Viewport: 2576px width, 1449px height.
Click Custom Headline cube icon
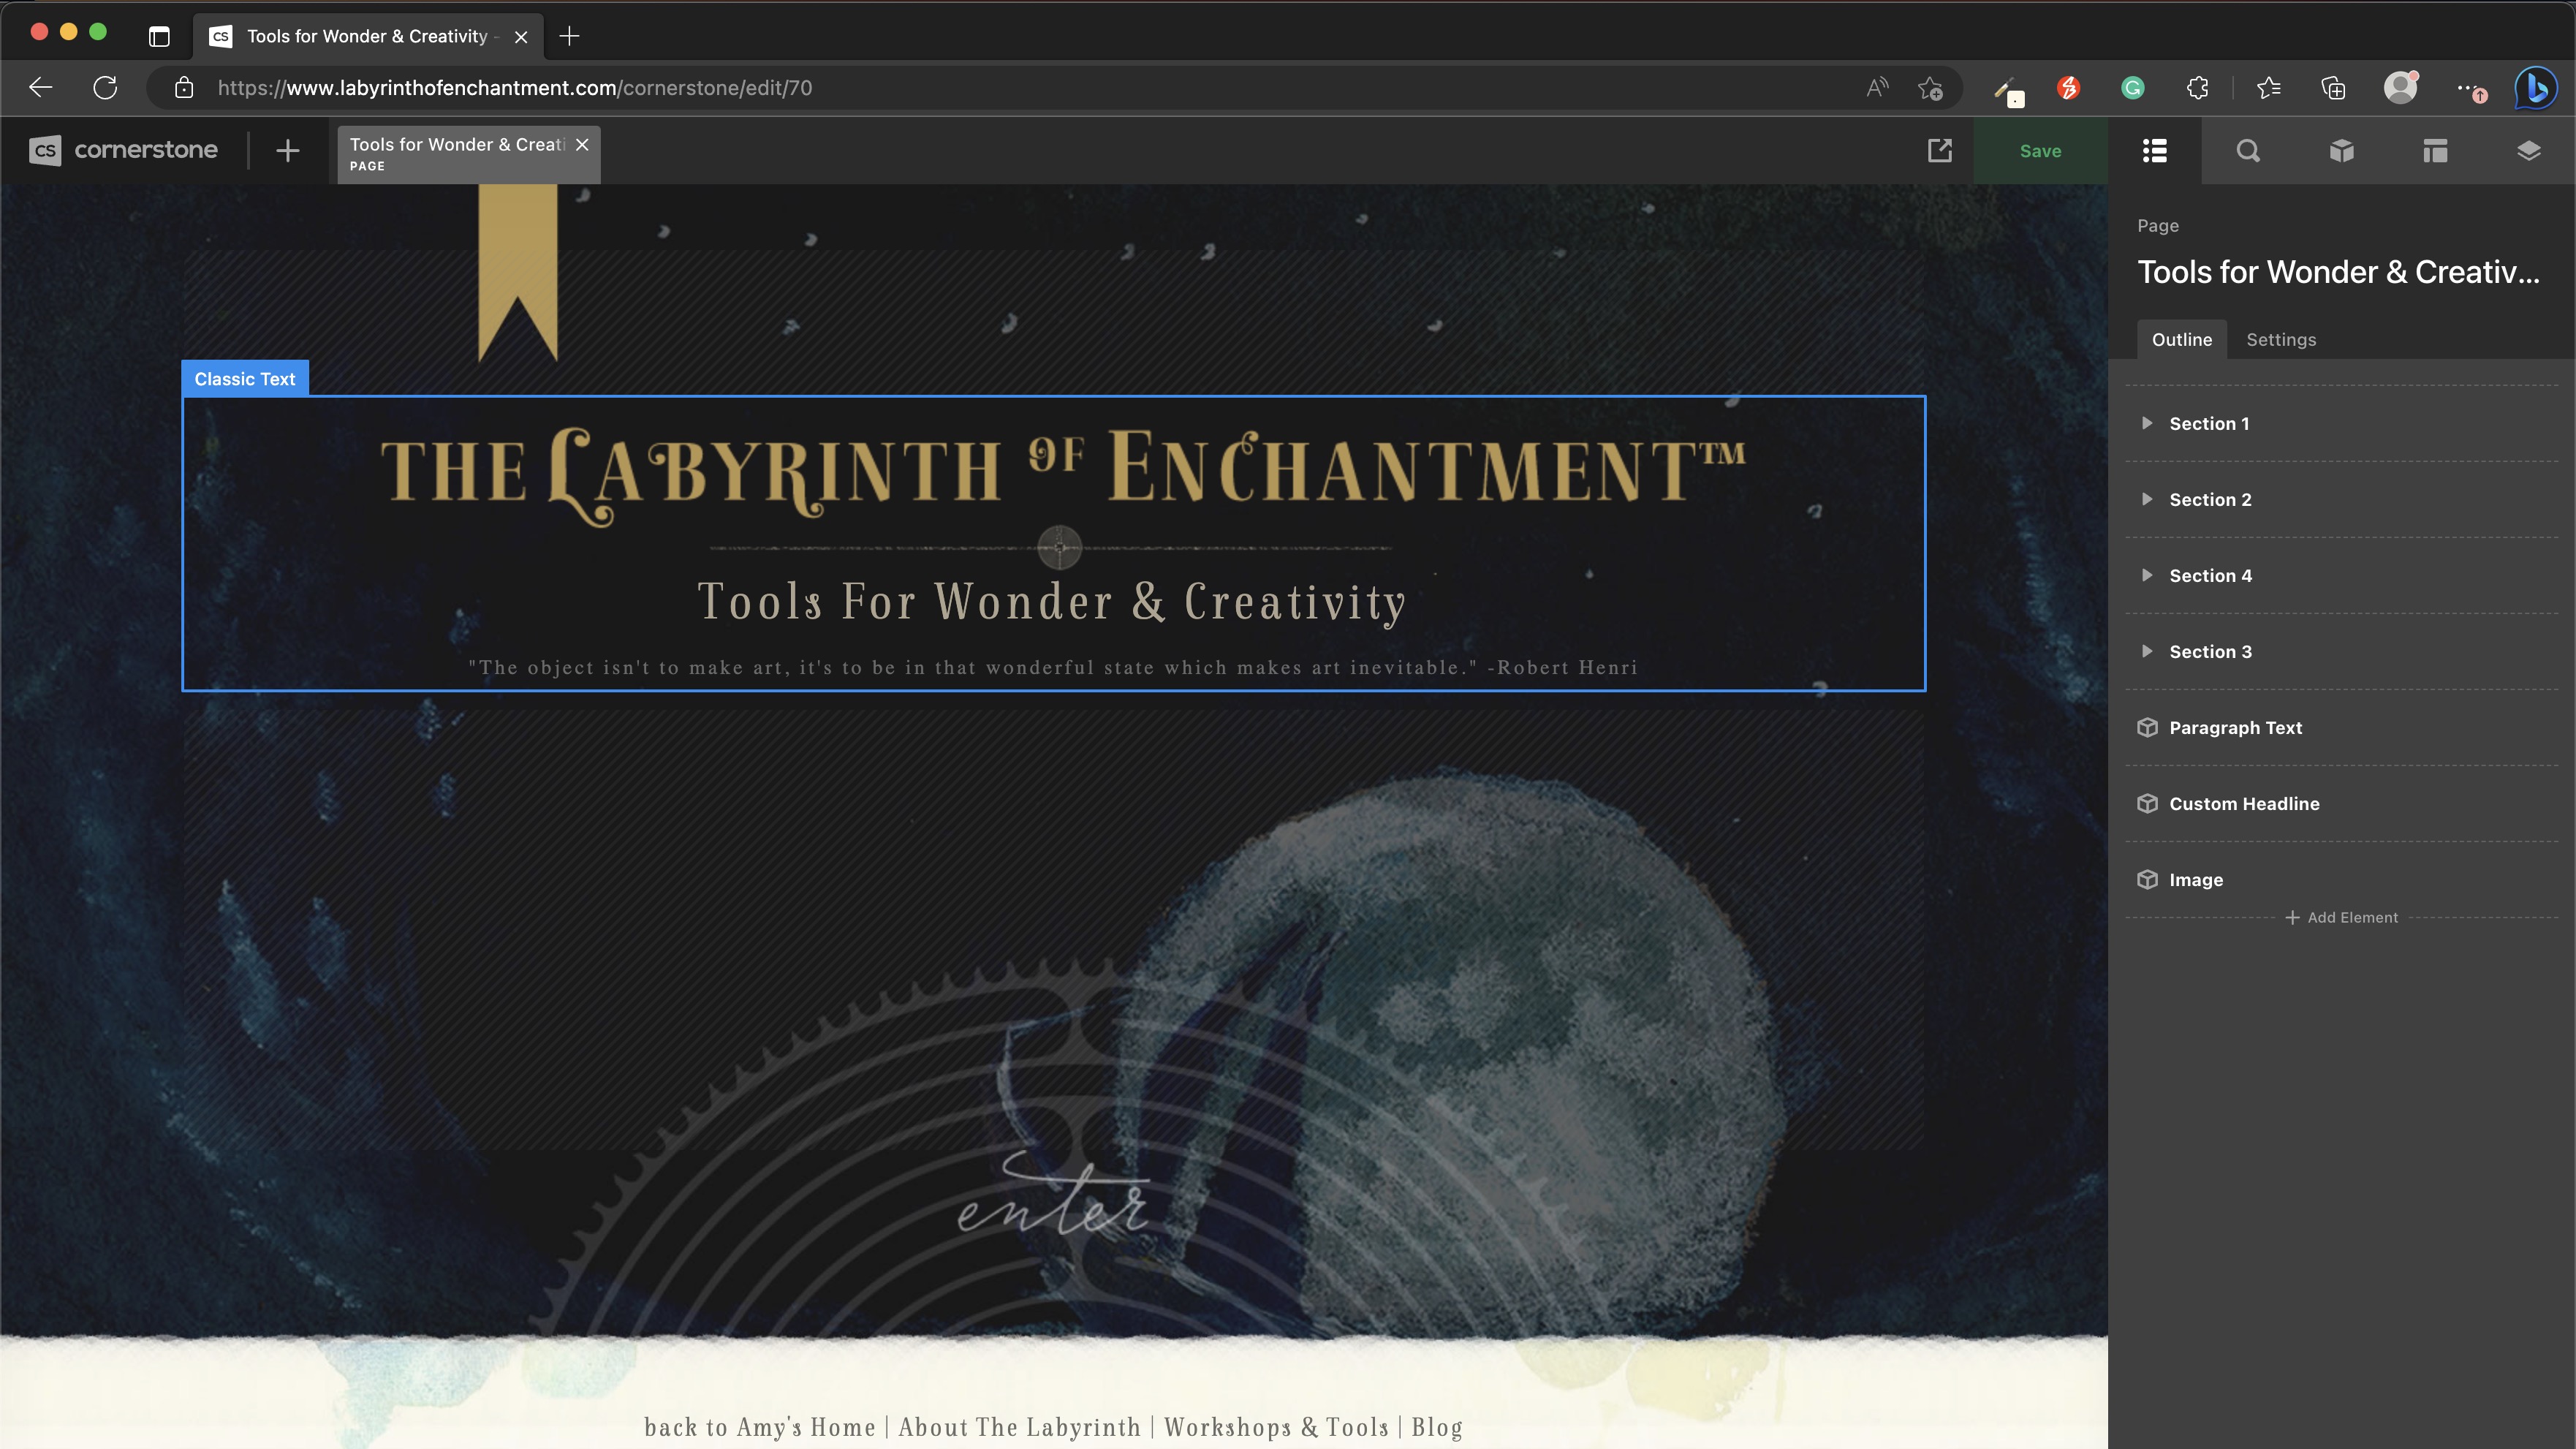tap(2147, 803)
